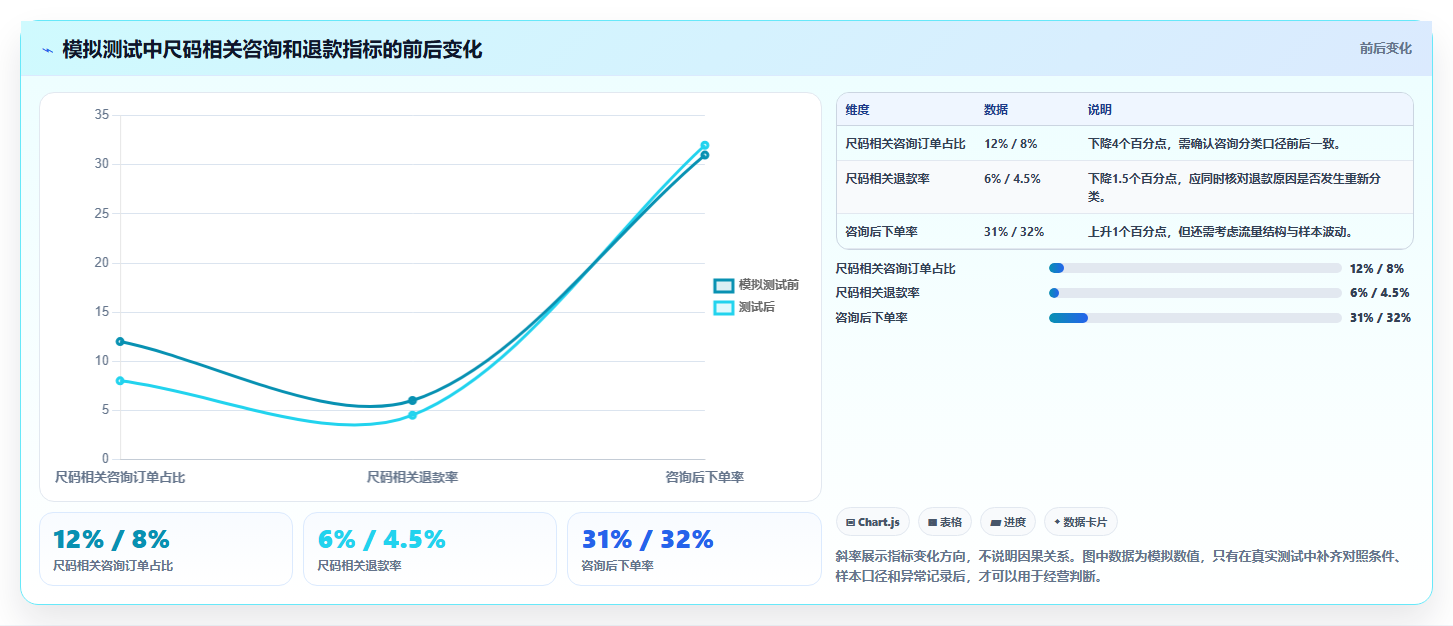Click the footnote text about 斜率展示指标变化方向
This screenshot has width=1453, height=626.
(x=1122, y=566)
